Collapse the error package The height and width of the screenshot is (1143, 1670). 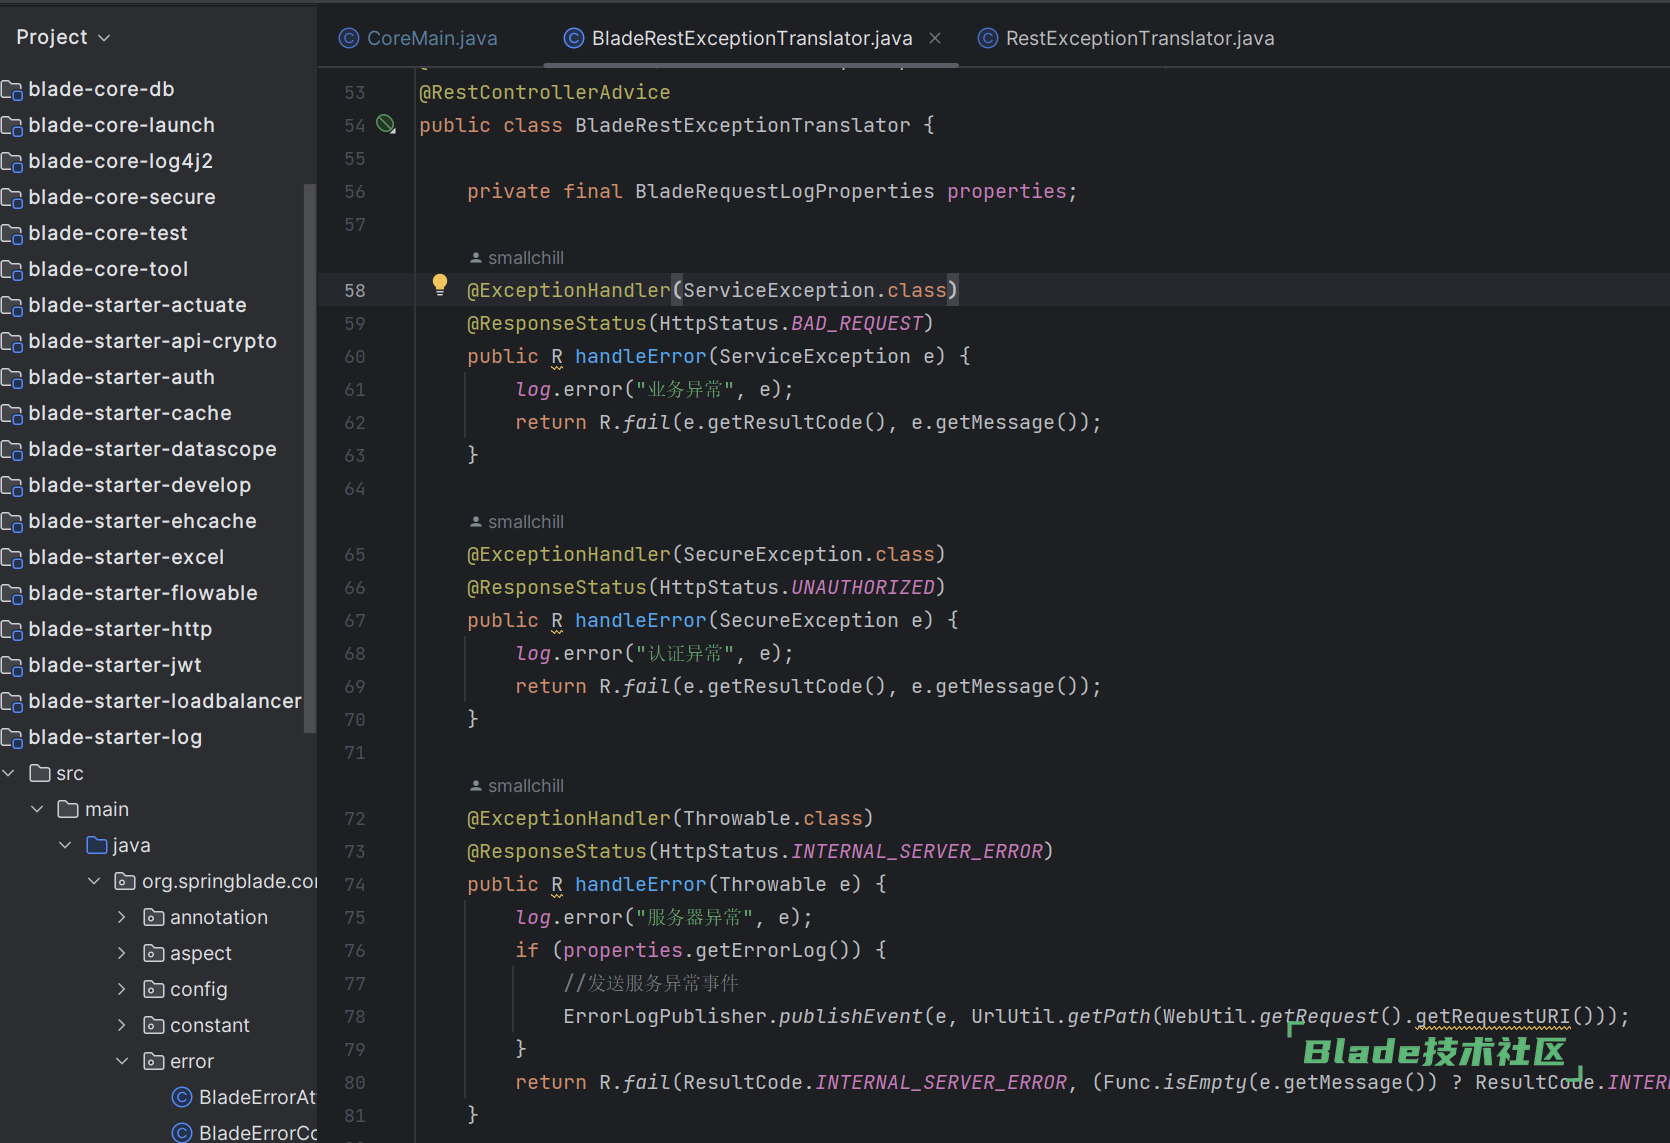[x=122, y=1061]
